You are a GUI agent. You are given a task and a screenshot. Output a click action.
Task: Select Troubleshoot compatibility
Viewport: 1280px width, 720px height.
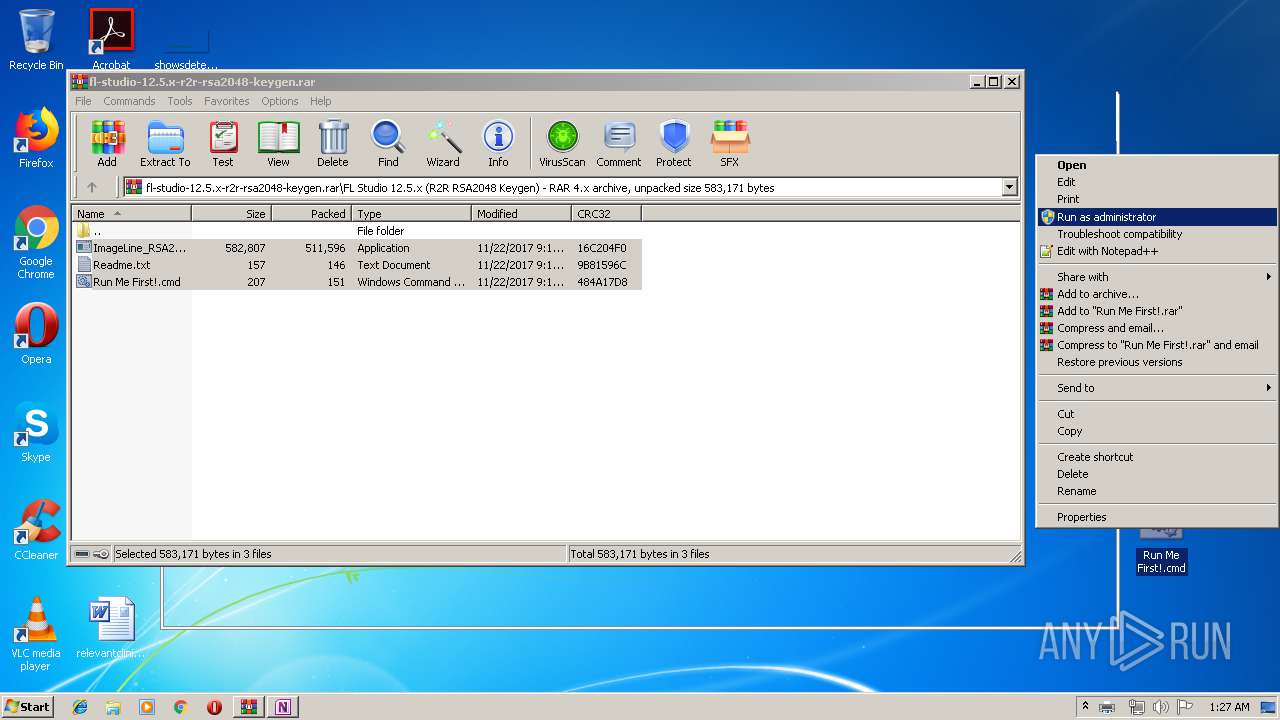click(x=1157, y=234)
